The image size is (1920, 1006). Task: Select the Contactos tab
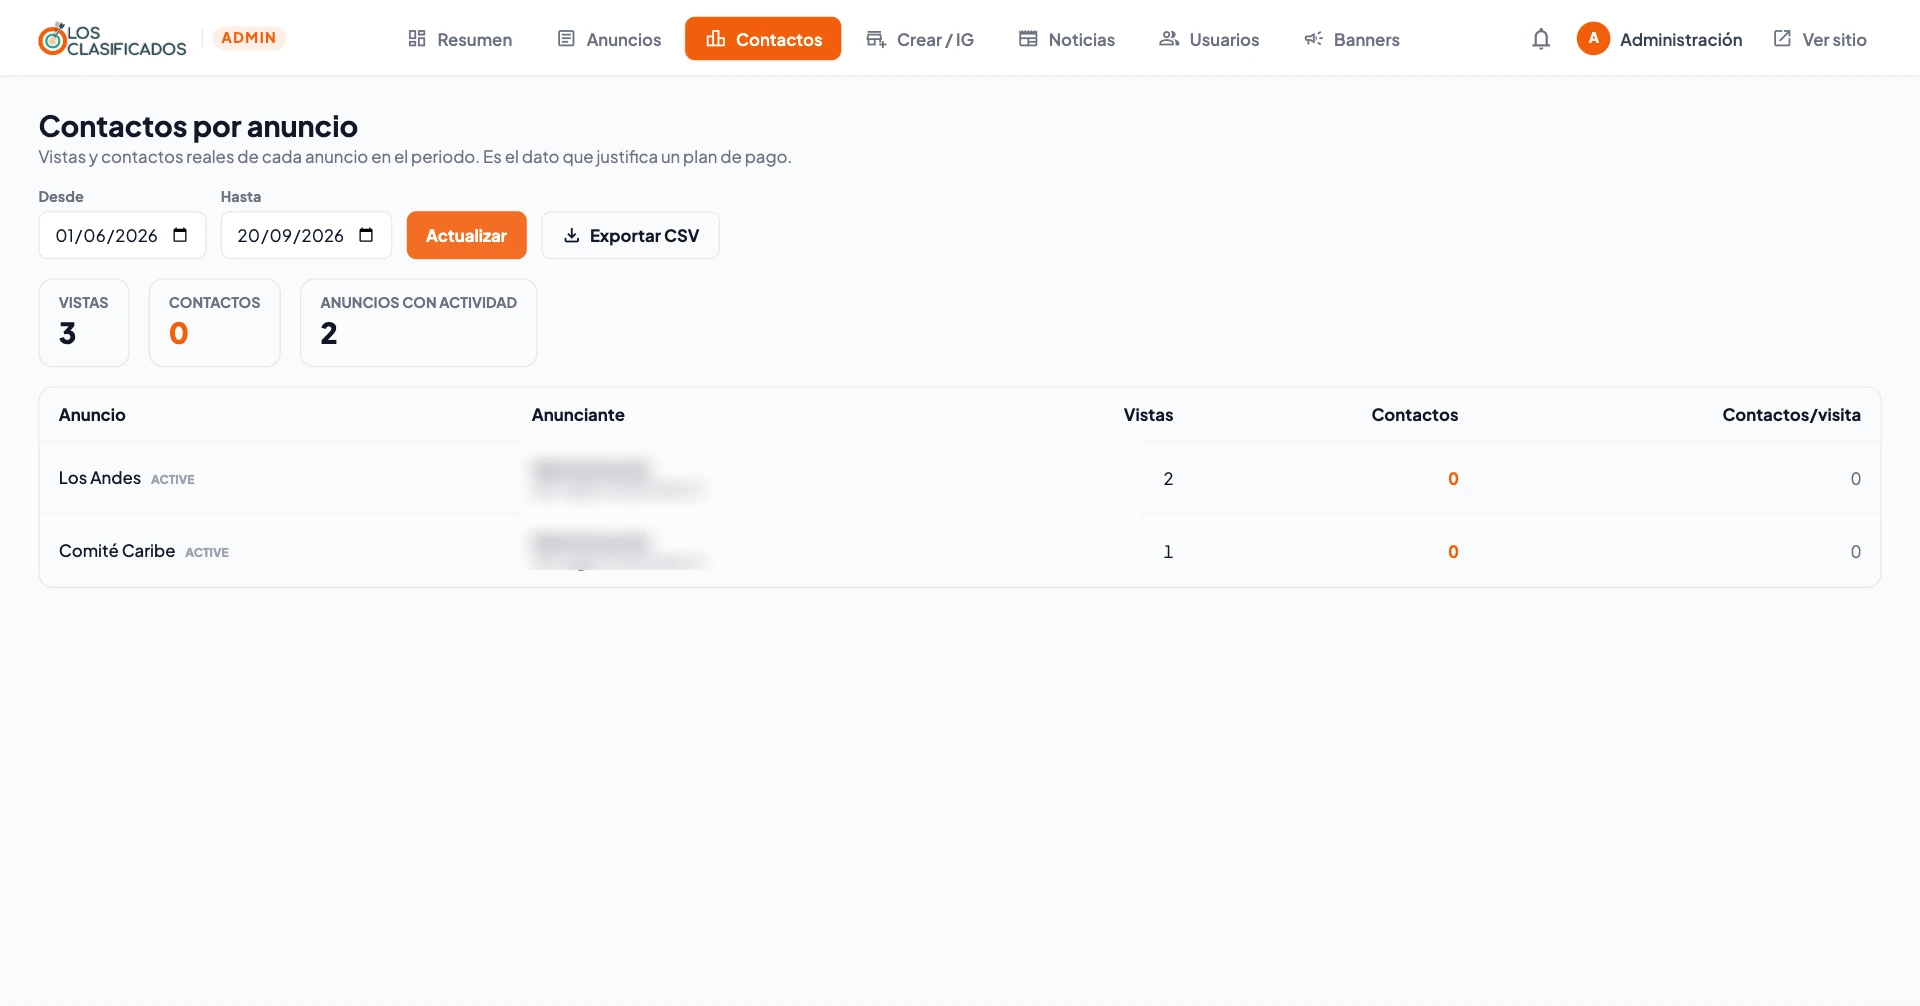point(763,39)
